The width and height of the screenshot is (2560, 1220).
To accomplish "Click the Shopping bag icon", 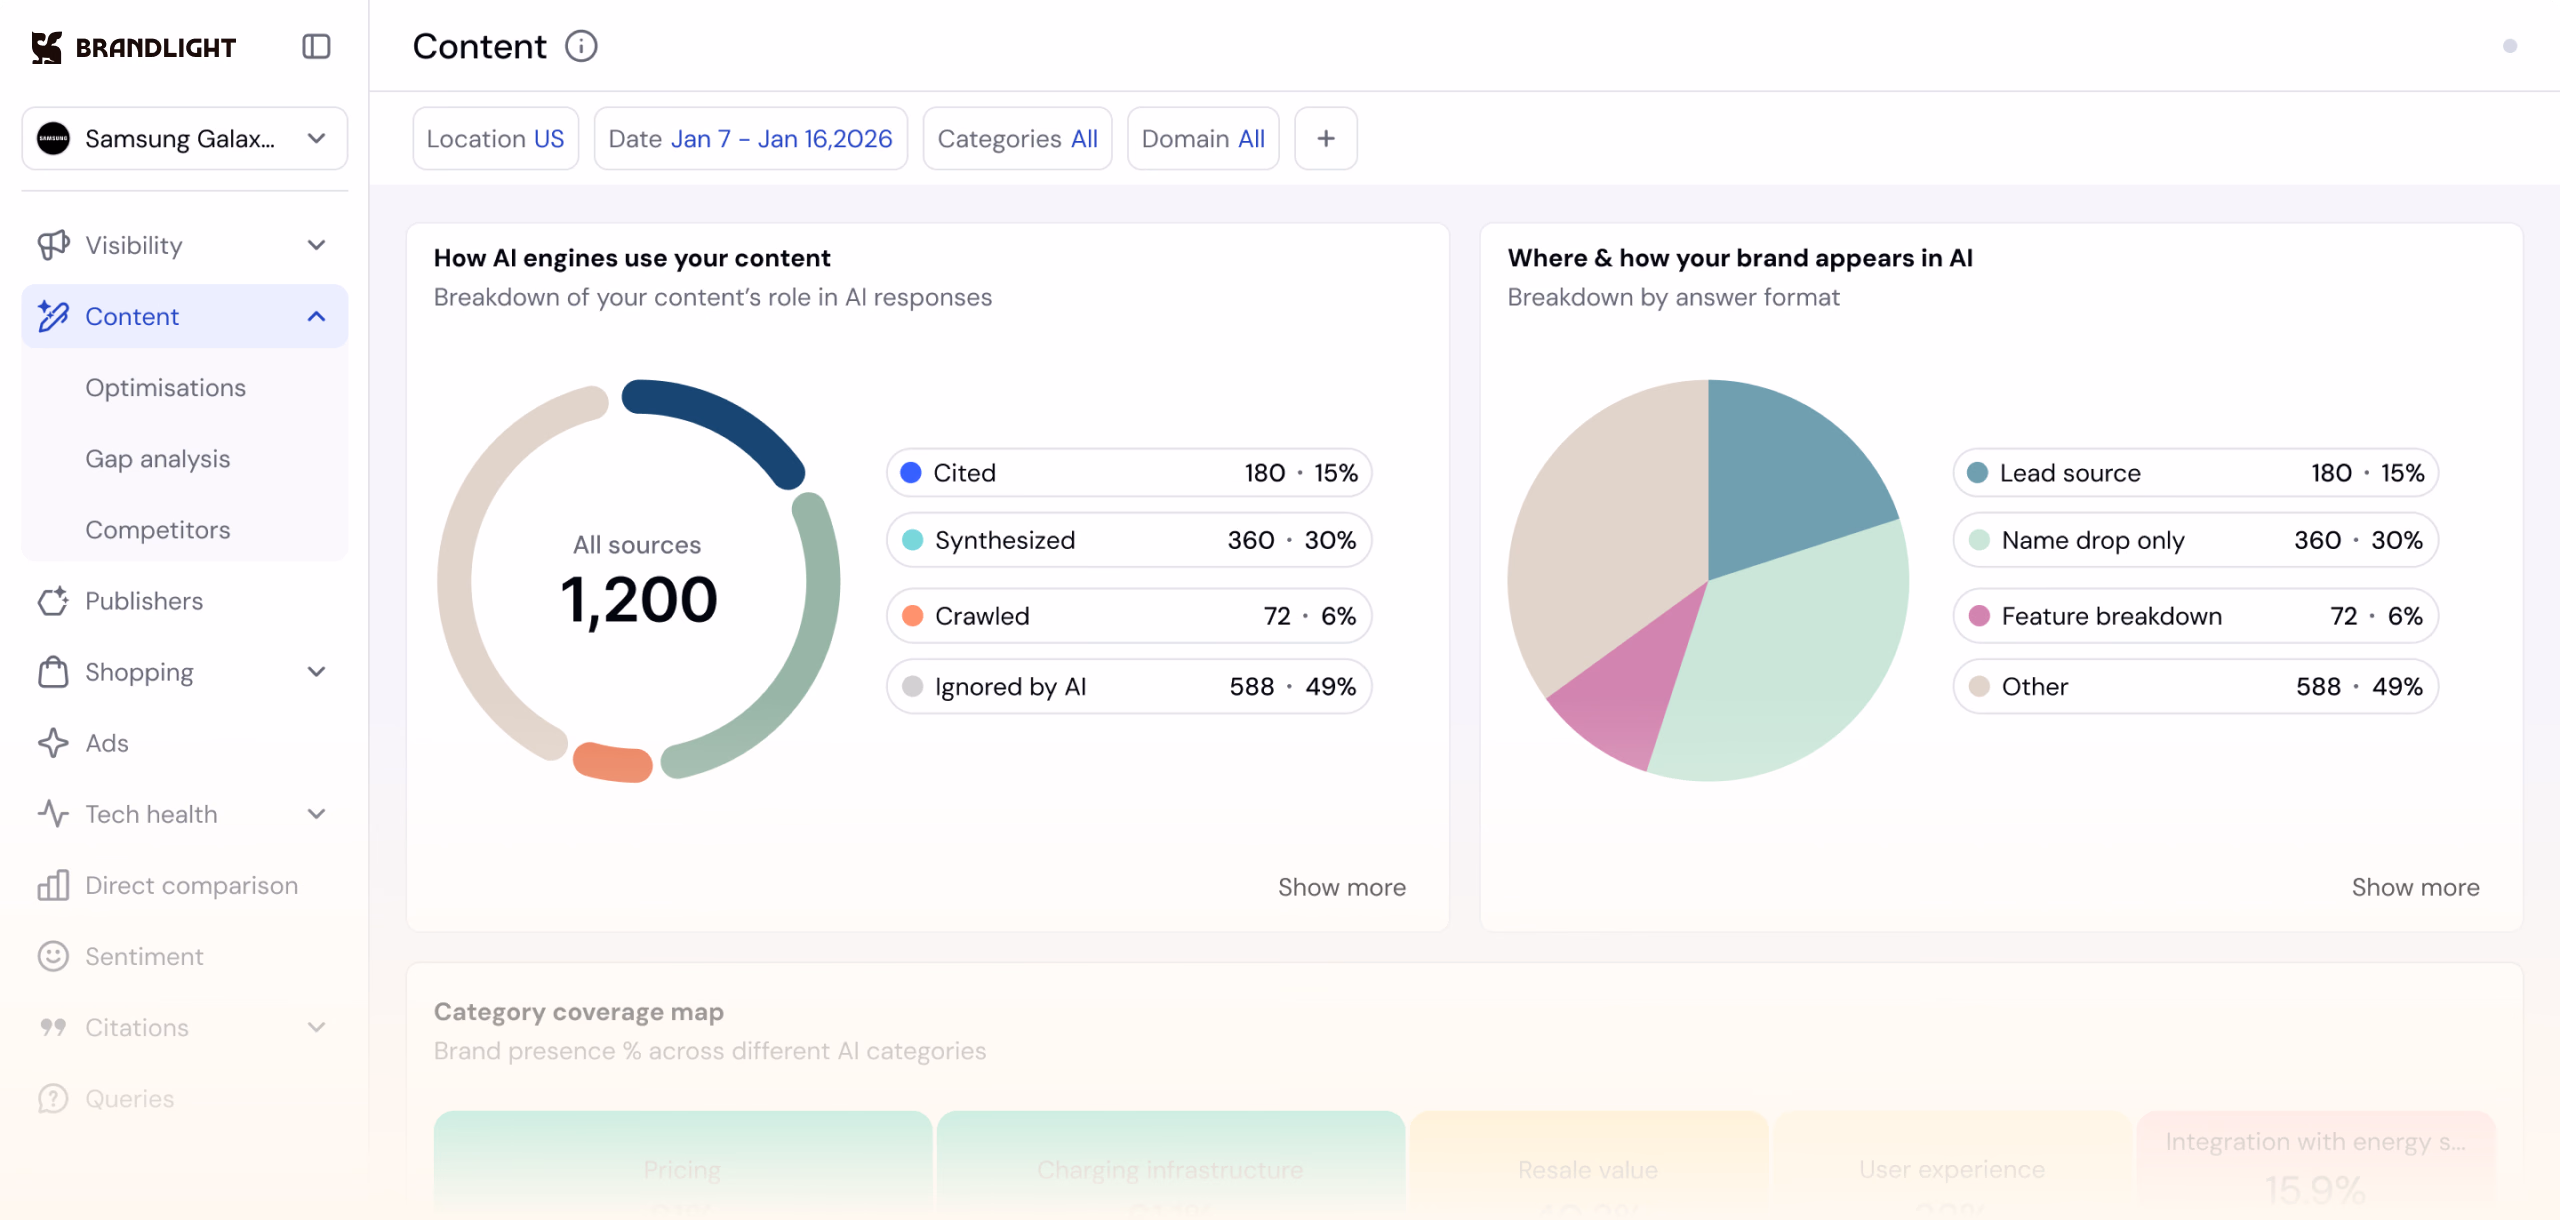I will [53, 672].
